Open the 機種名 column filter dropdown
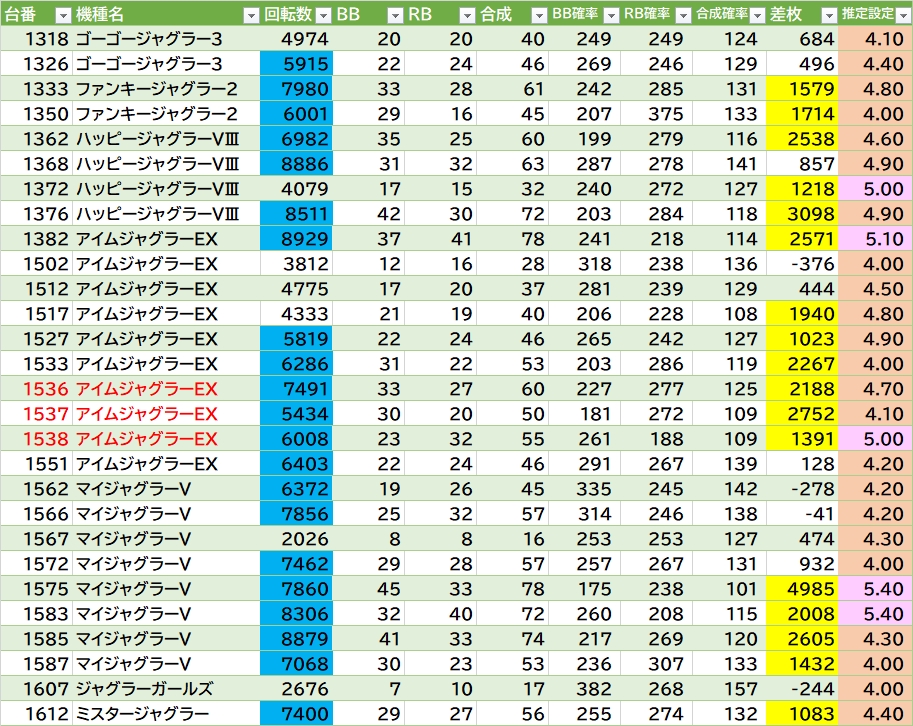 point(251,16)
